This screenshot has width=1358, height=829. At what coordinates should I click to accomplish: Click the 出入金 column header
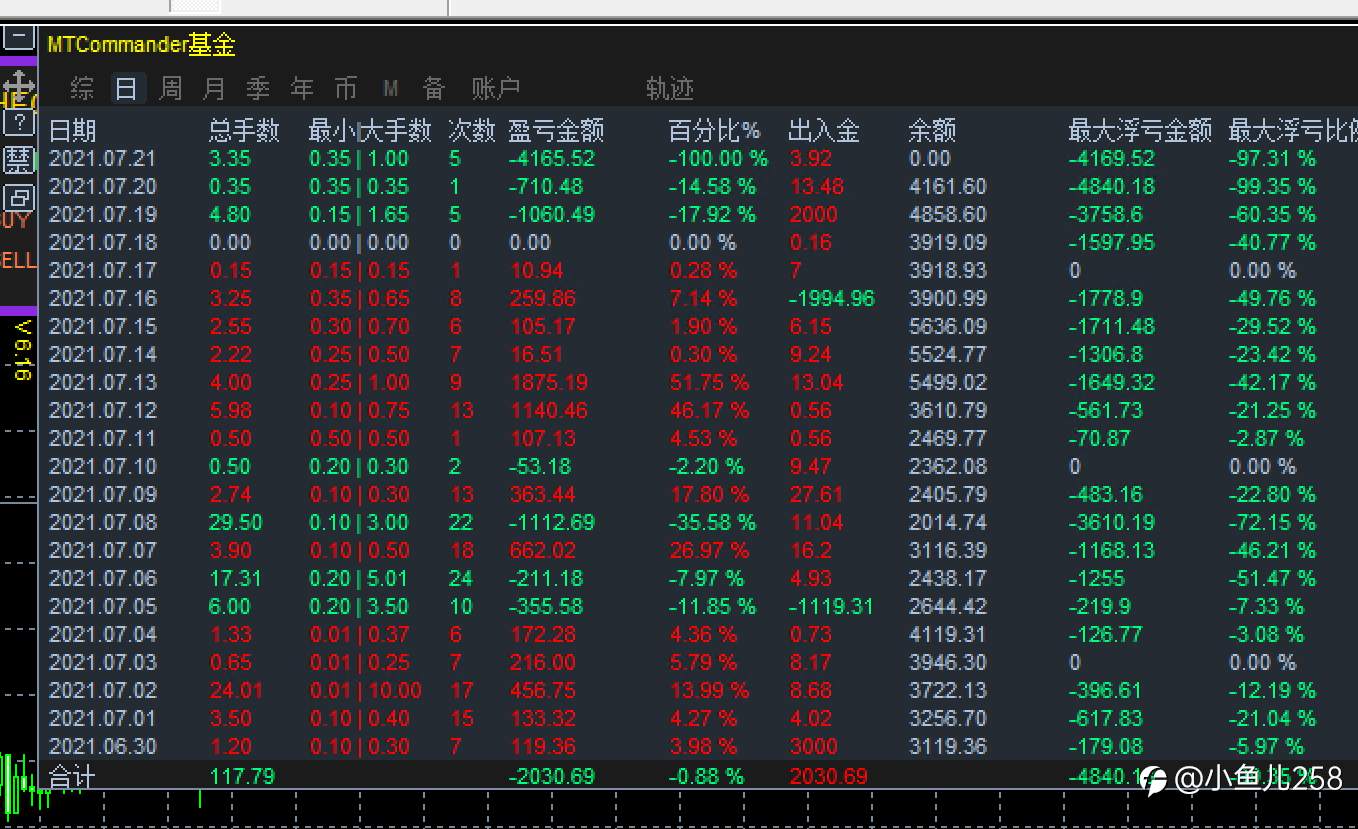824,131
